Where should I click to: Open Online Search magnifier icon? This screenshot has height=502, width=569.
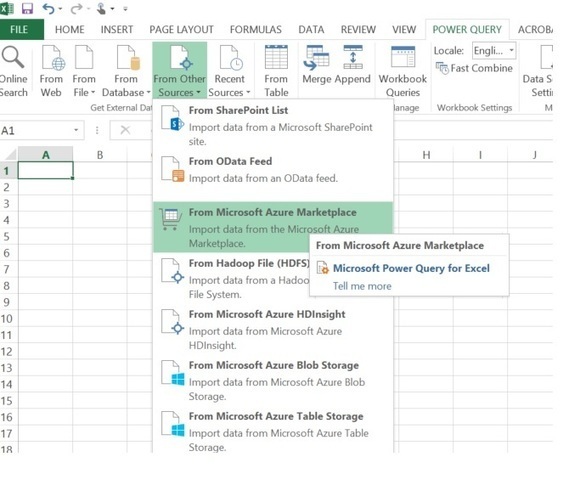(x=13, y=57)
